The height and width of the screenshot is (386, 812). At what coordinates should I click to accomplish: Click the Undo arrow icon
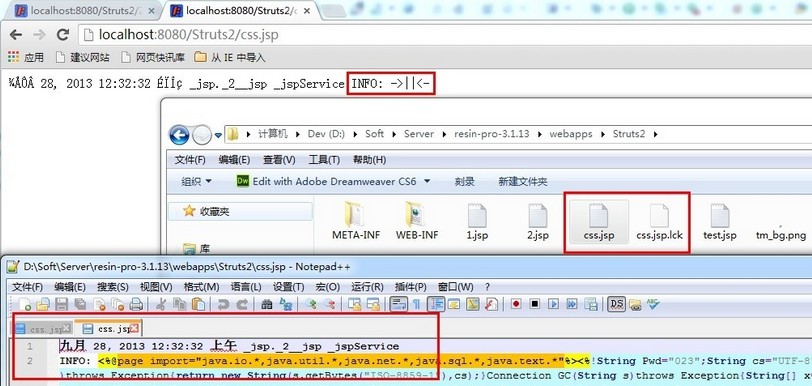(224, 304)
